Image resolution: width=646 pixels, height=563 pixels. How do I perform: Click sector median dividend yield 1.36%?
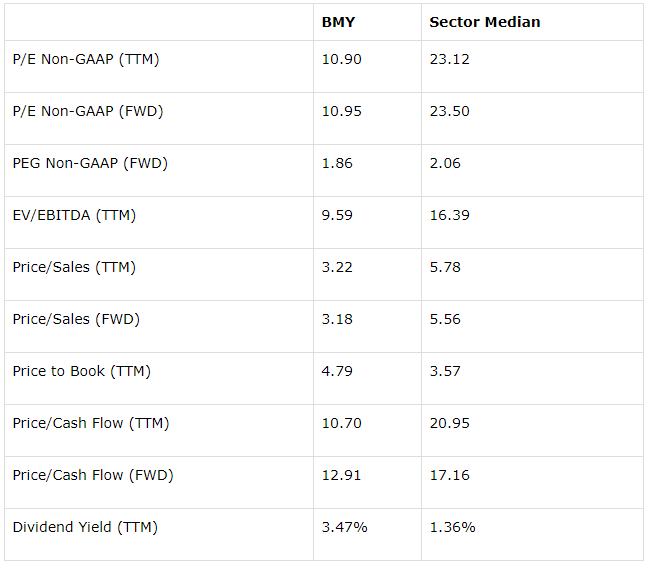[x=452, y=528]
